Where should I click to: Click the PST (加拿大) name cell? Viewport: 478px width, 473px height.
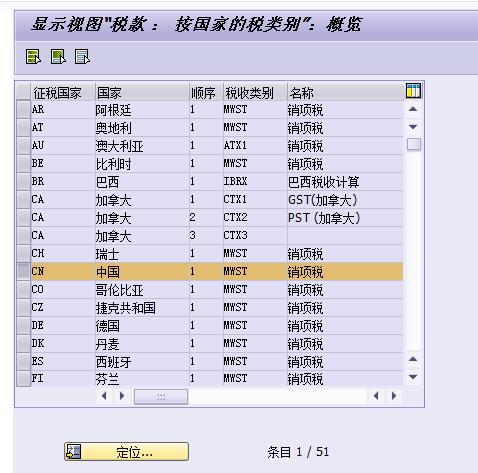click(x=345, y=218)
